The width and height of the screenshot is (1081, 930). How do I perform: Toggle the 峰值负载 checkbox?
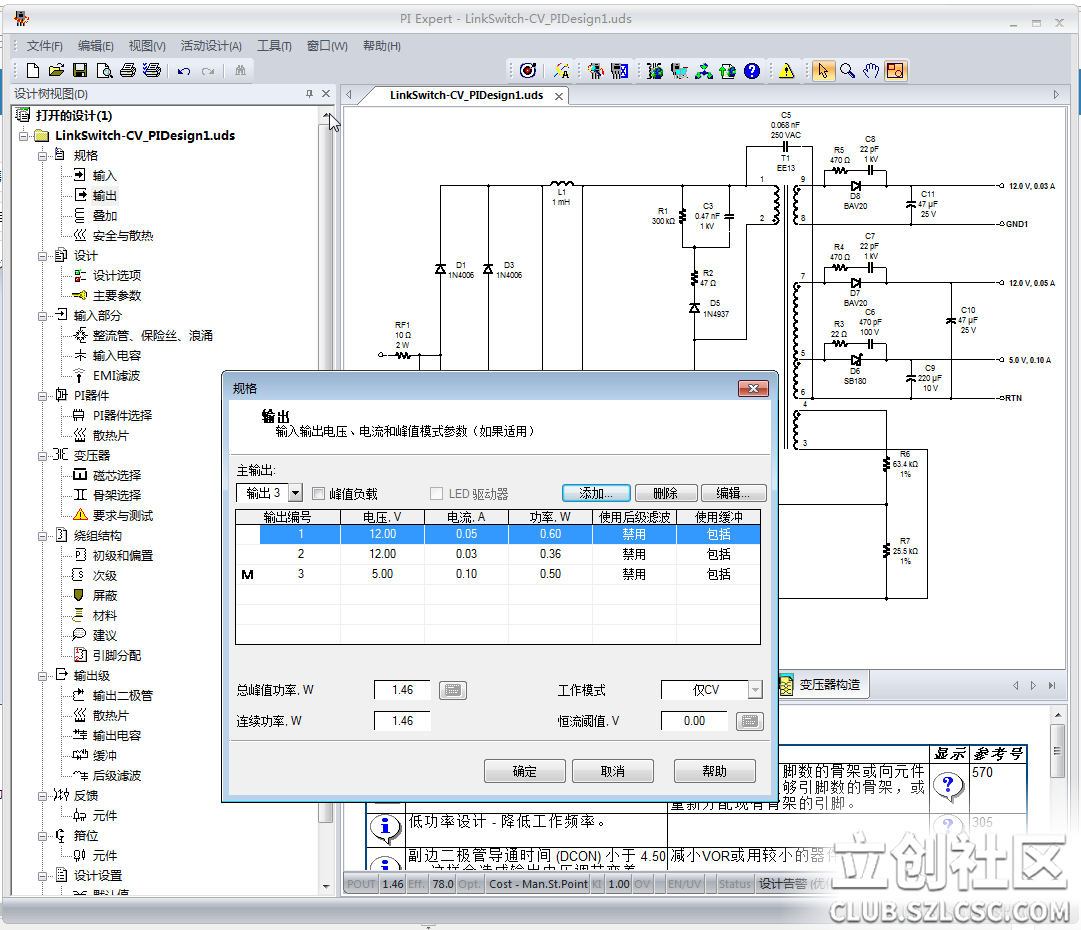click(x=319, y=494)
